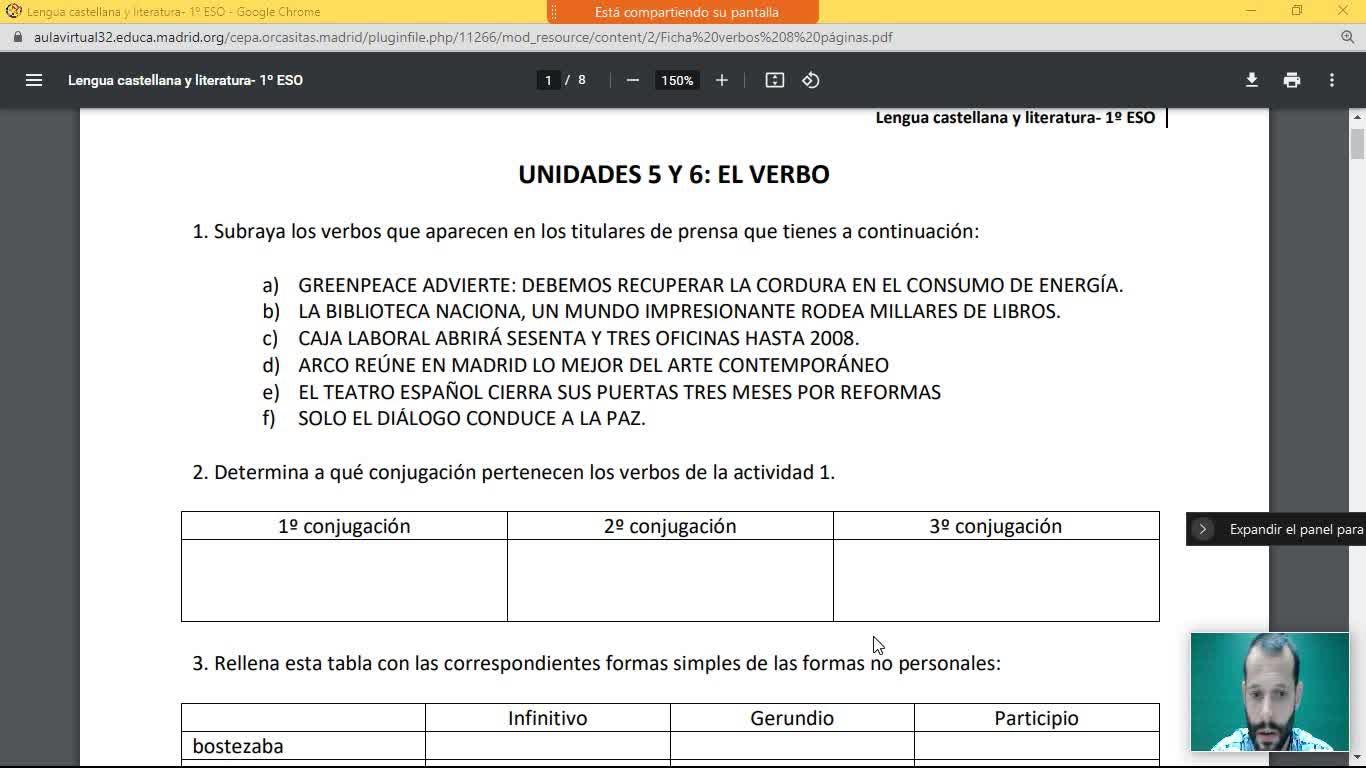Image resolution: width=1366 pixels, height=768 pixels.
Task: Click the 1ª conjugación table cell
Action: point(344,580)
